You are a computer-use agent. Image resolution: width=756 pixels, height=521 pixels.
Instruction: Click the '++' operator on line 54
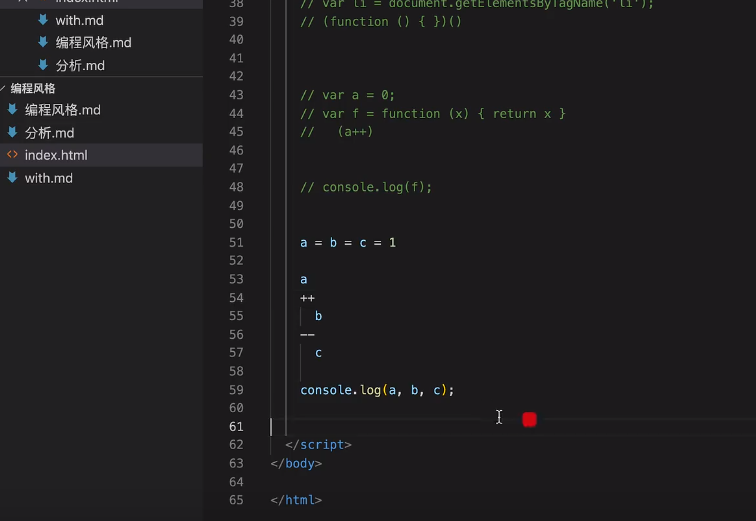point(307,298)
